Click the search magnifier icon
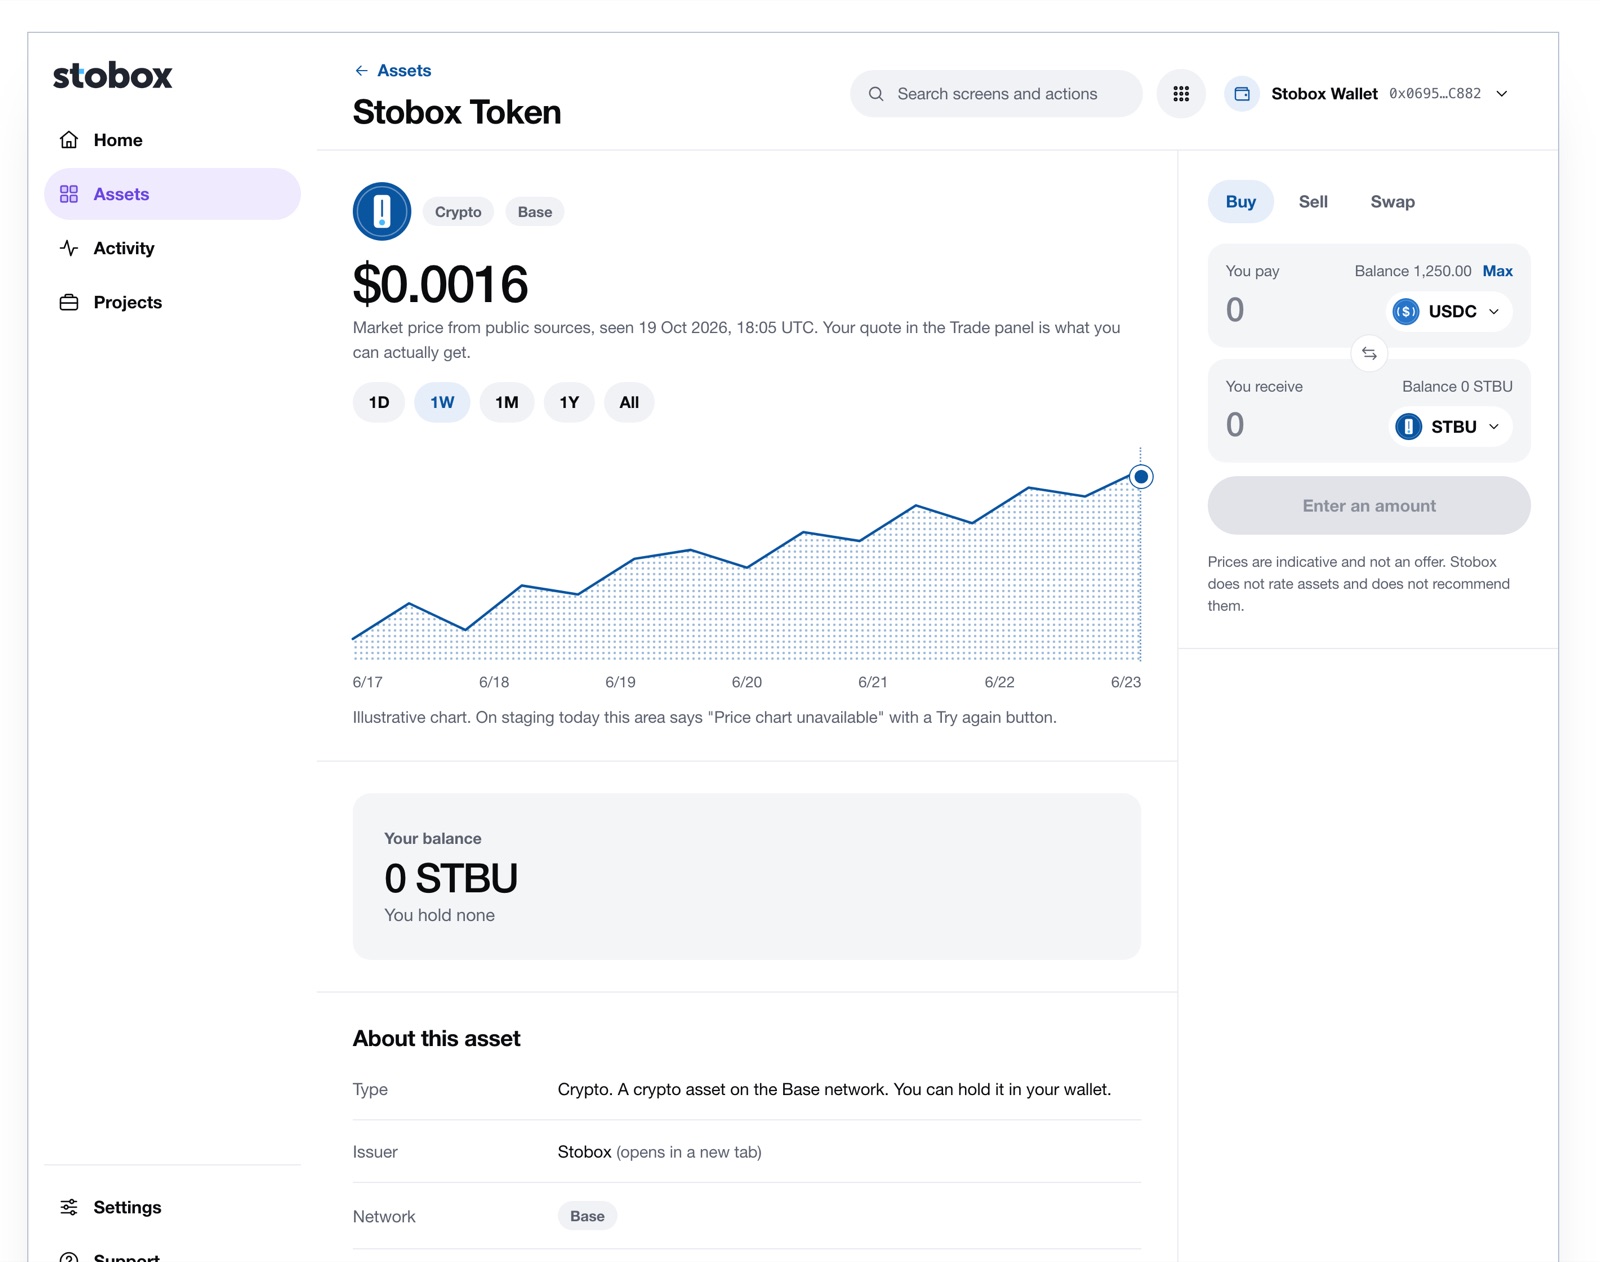Screen dimensions: 1600x1262 point(876,94)
